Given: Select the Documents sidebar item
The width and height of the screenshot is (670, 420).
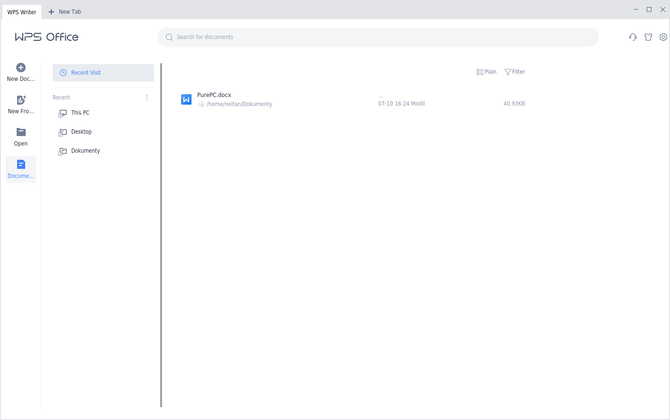Looking at the screenshot, I should pyautogui.click(x=21, y=169).
